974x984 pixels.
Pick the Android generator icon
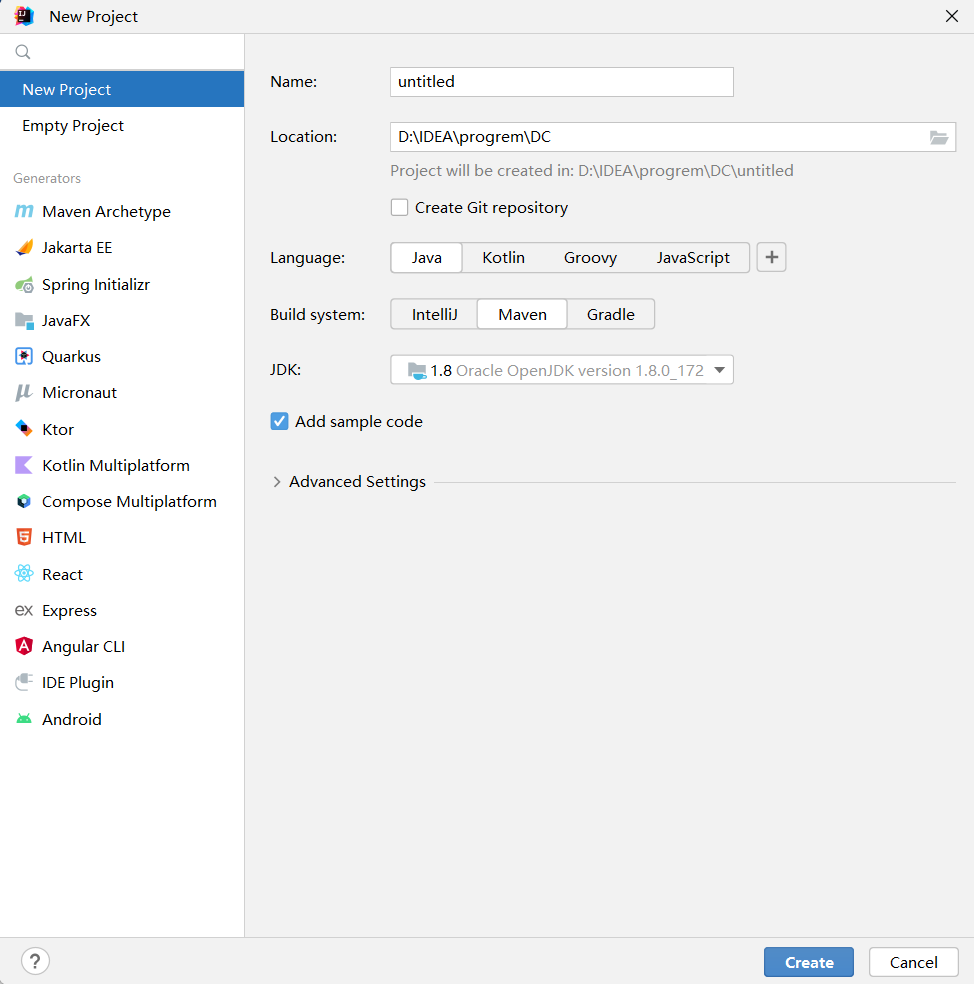coord(24,719)
